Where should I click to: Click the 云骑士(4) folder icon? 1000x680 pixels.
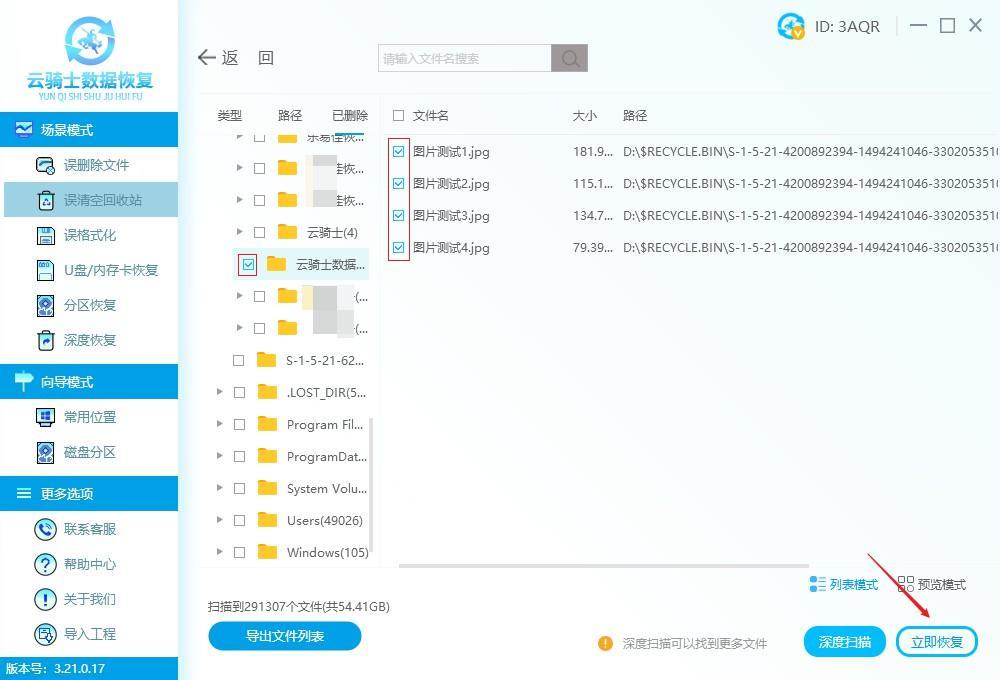(x=288, y=232)
